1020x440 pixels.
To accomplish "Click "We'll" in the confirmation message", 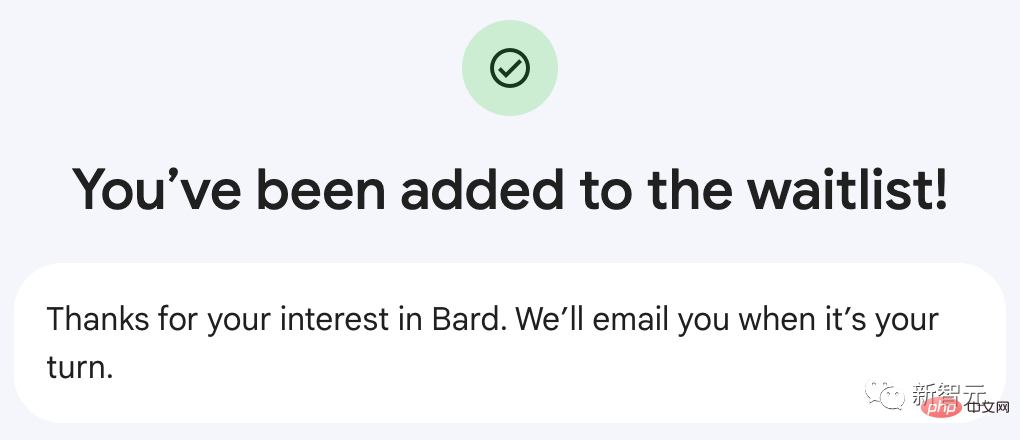I will [x=550, y=320].
